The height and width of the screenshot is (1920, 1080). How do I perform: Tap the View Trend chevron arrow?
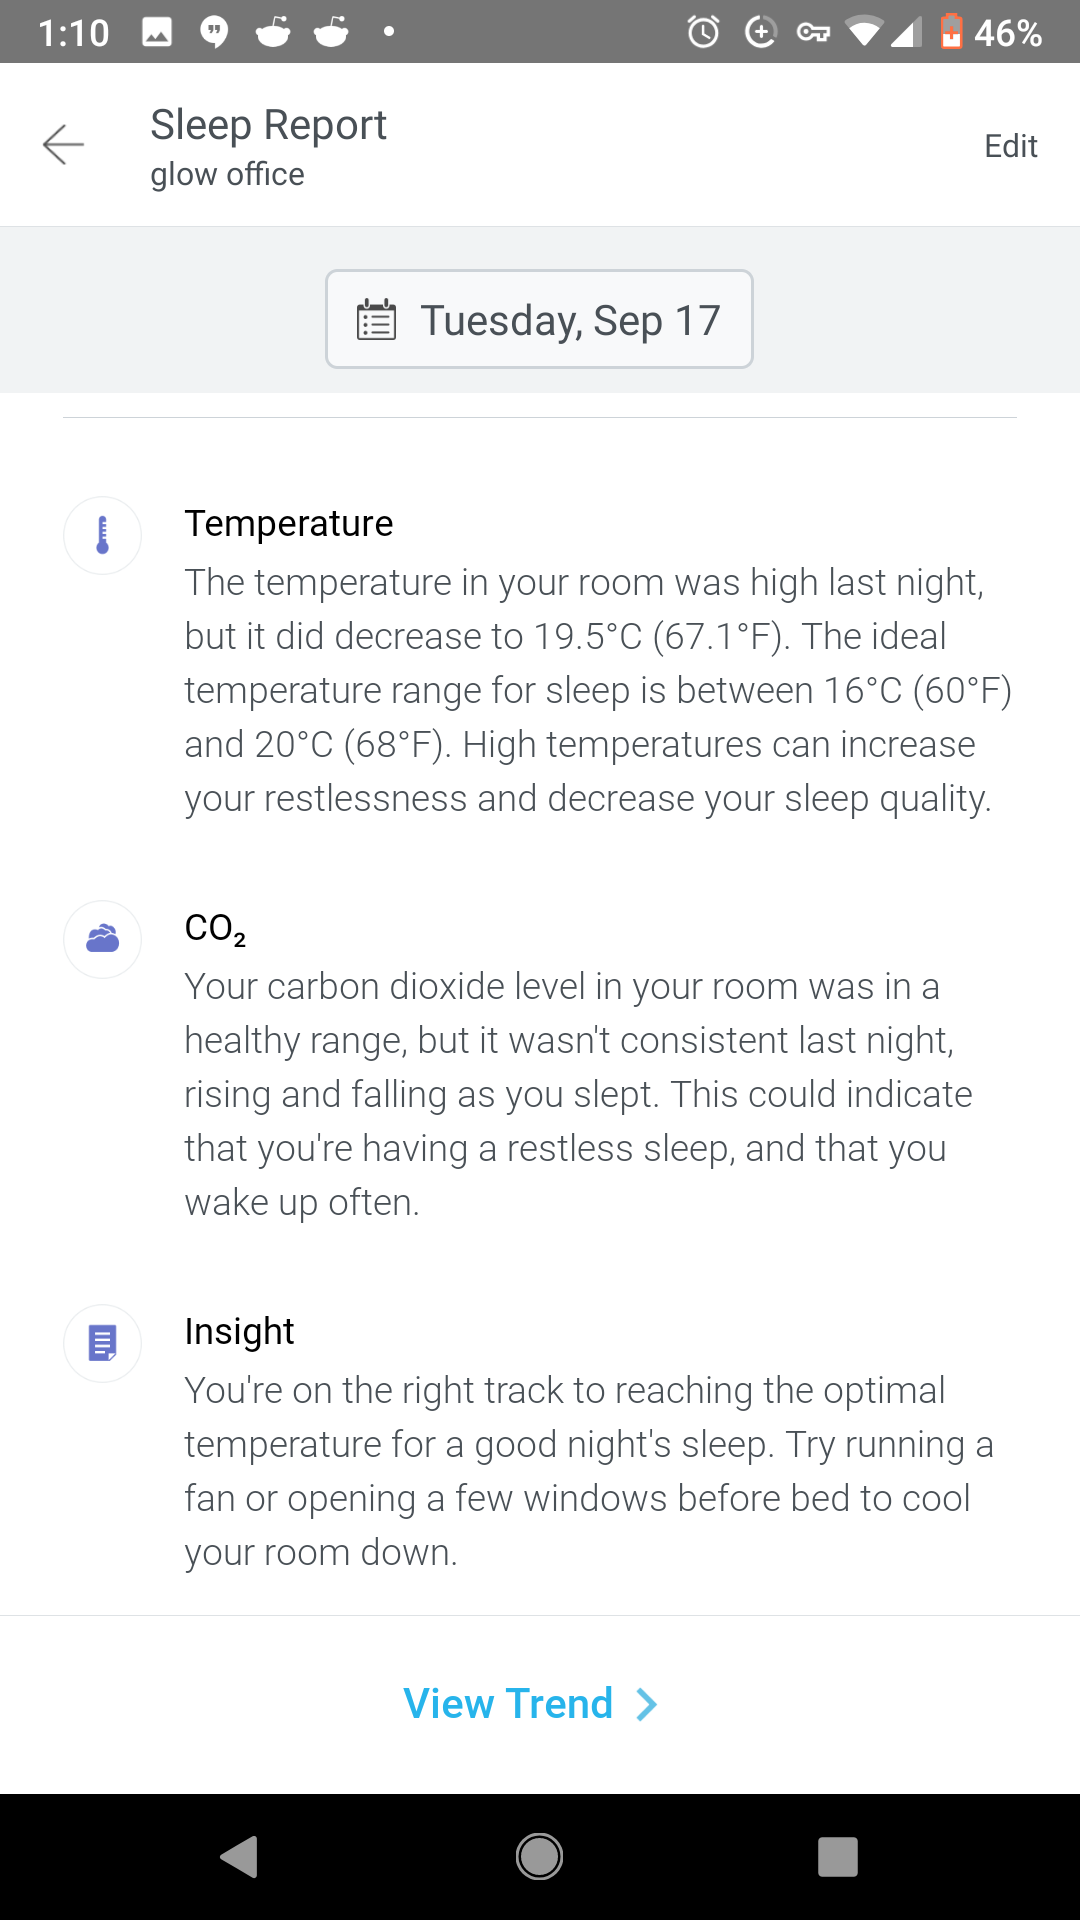647,1704
